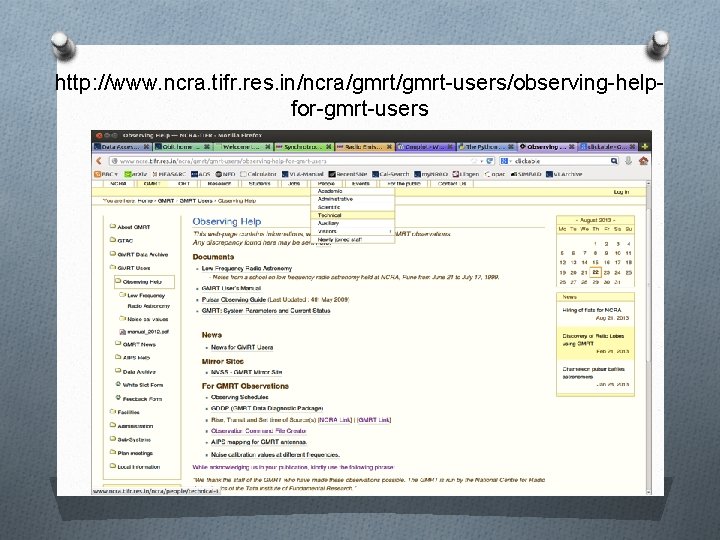This screenshot has height=540, width=720.
Task: Open Local Information folder in sidebar
Action: [x=135, y=467]
